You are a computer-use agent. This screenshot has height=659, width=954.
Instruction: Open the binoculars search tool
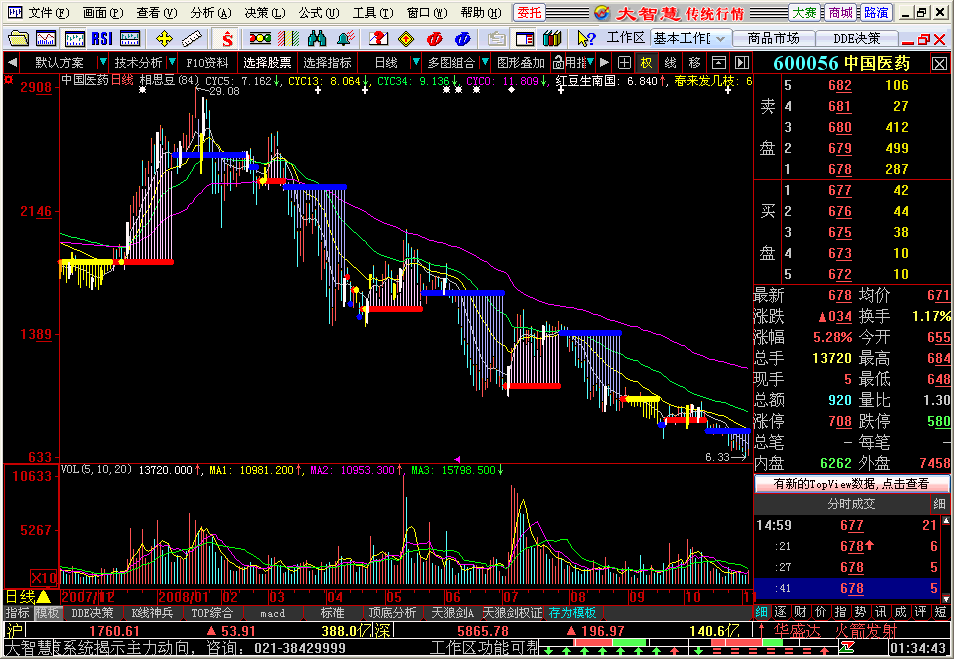point(317,39)
